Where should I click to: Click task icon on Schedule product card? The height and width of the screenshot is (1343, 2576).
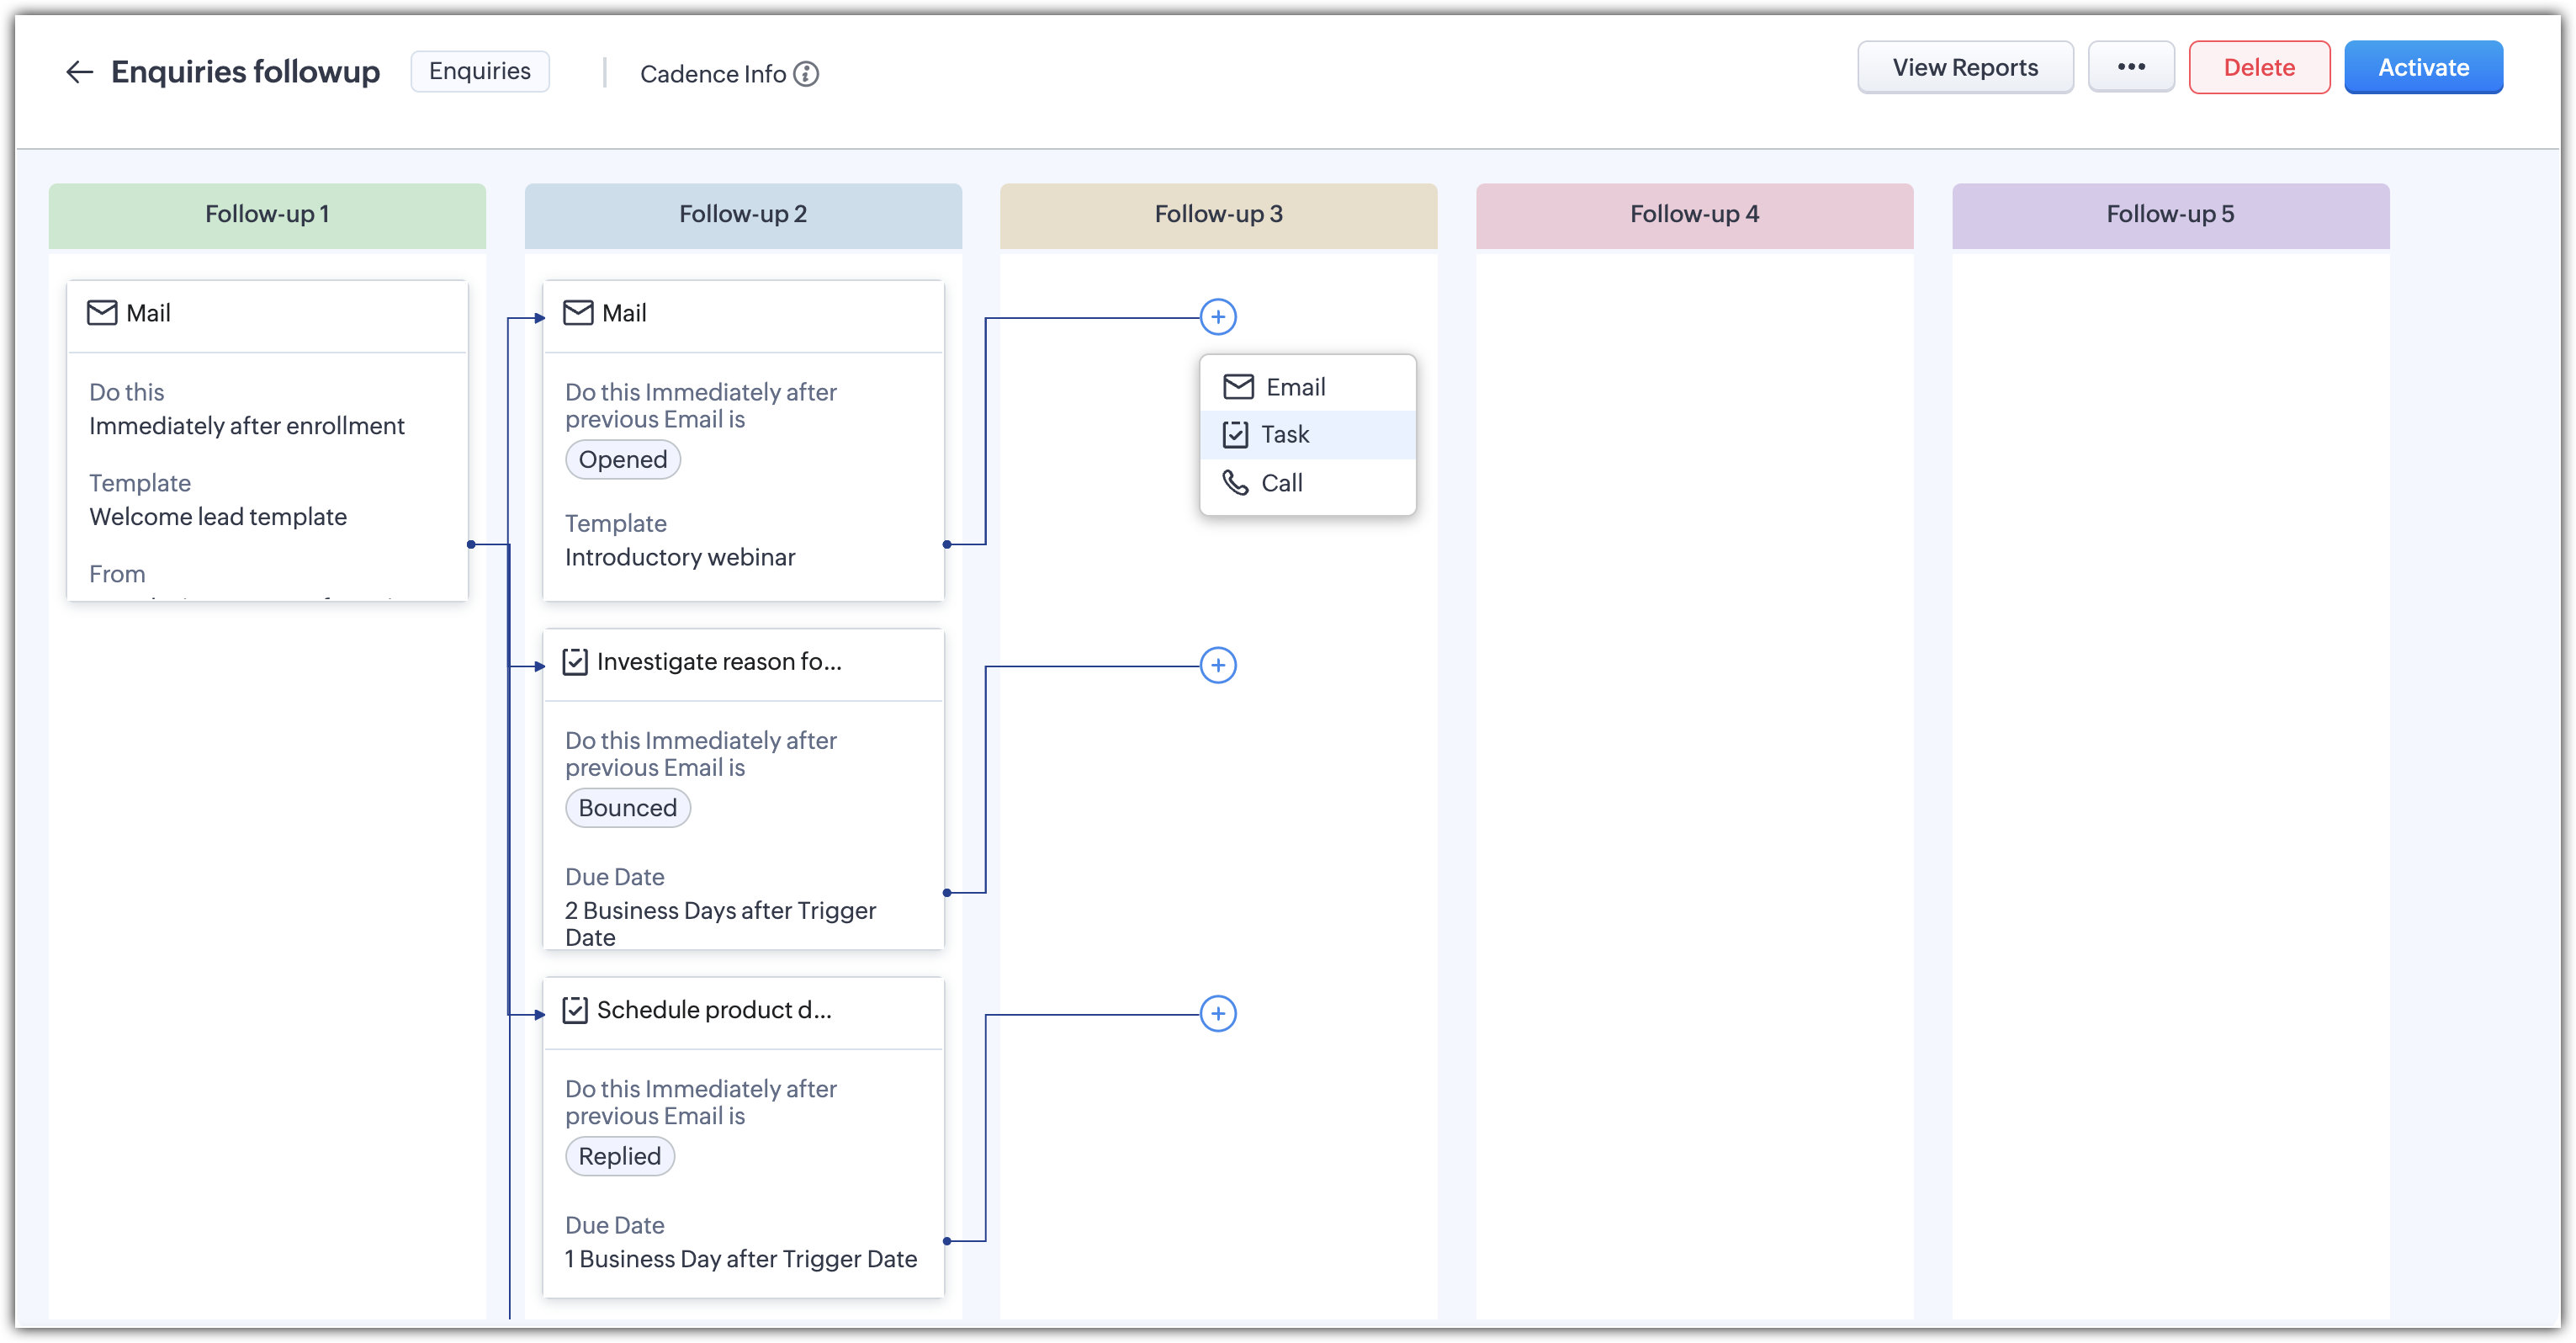pyautogui.click(x=575, y=1010)
